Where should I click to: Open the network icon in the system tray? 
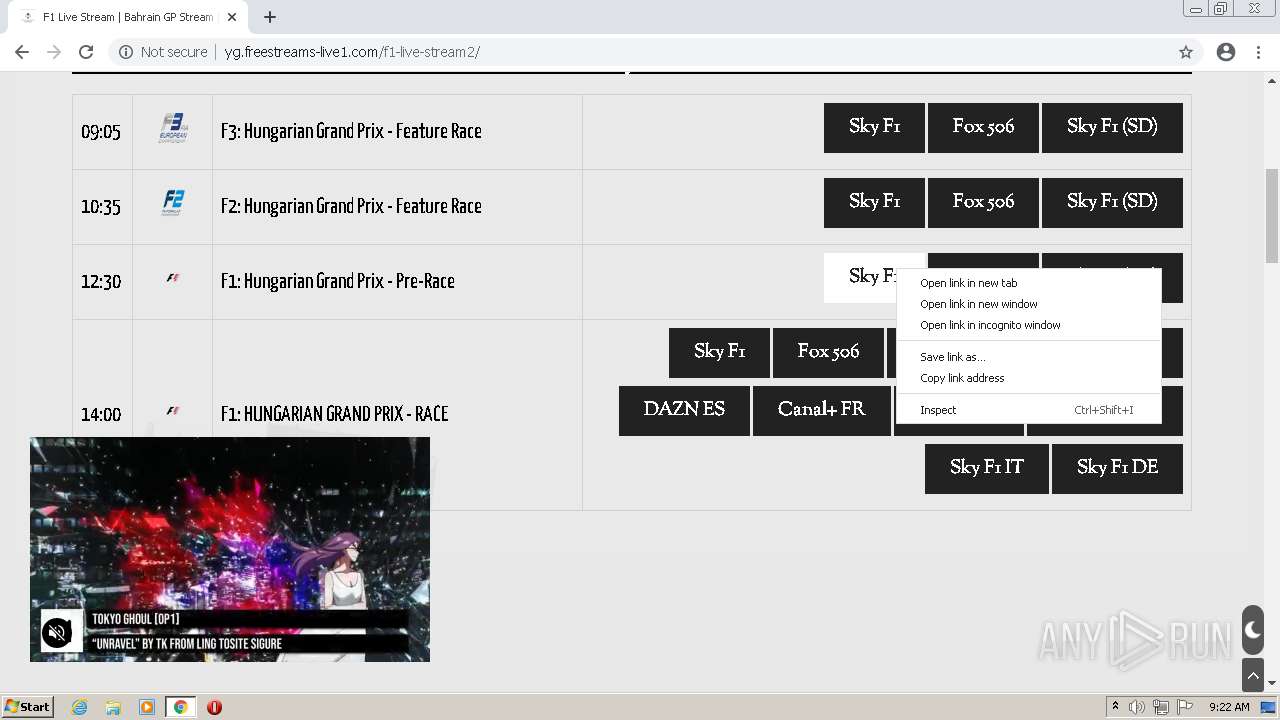(x=1161, y=707)
